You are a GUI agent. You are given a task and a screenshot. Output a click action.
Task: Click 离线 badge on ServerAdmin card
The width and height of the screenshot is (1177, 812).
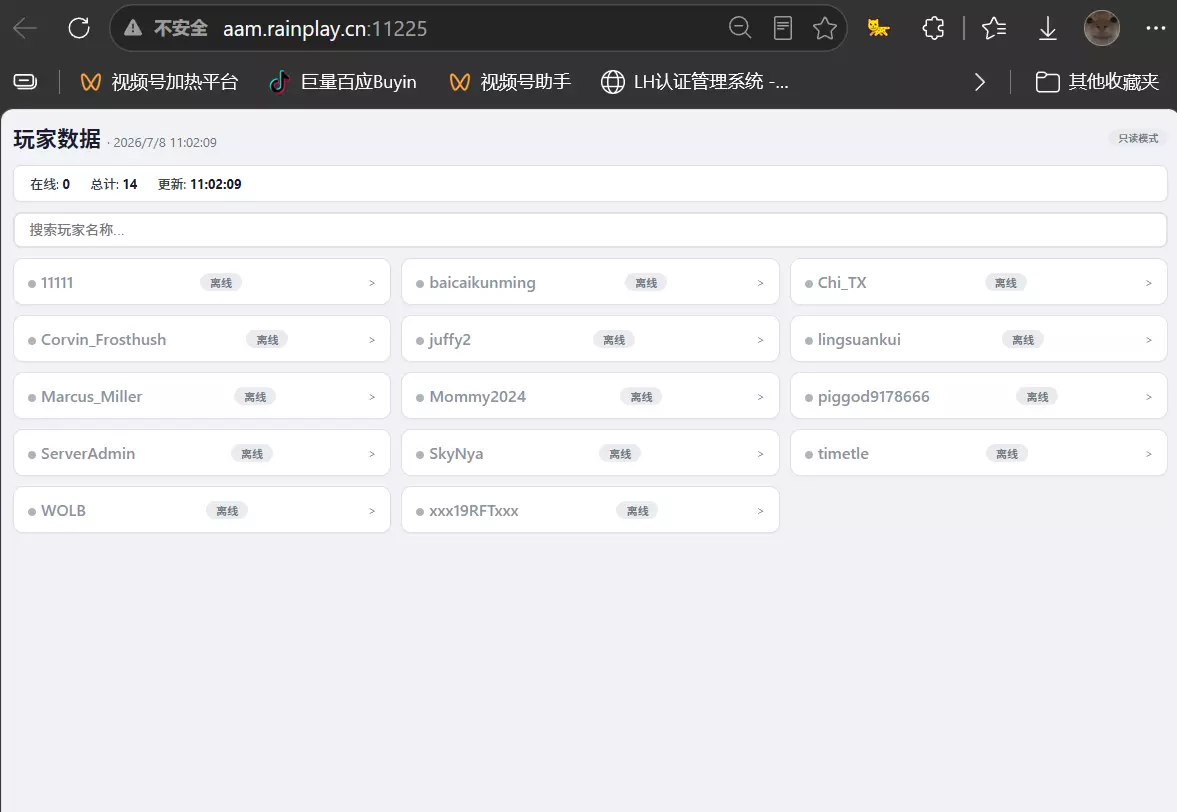tap(251, 454)
